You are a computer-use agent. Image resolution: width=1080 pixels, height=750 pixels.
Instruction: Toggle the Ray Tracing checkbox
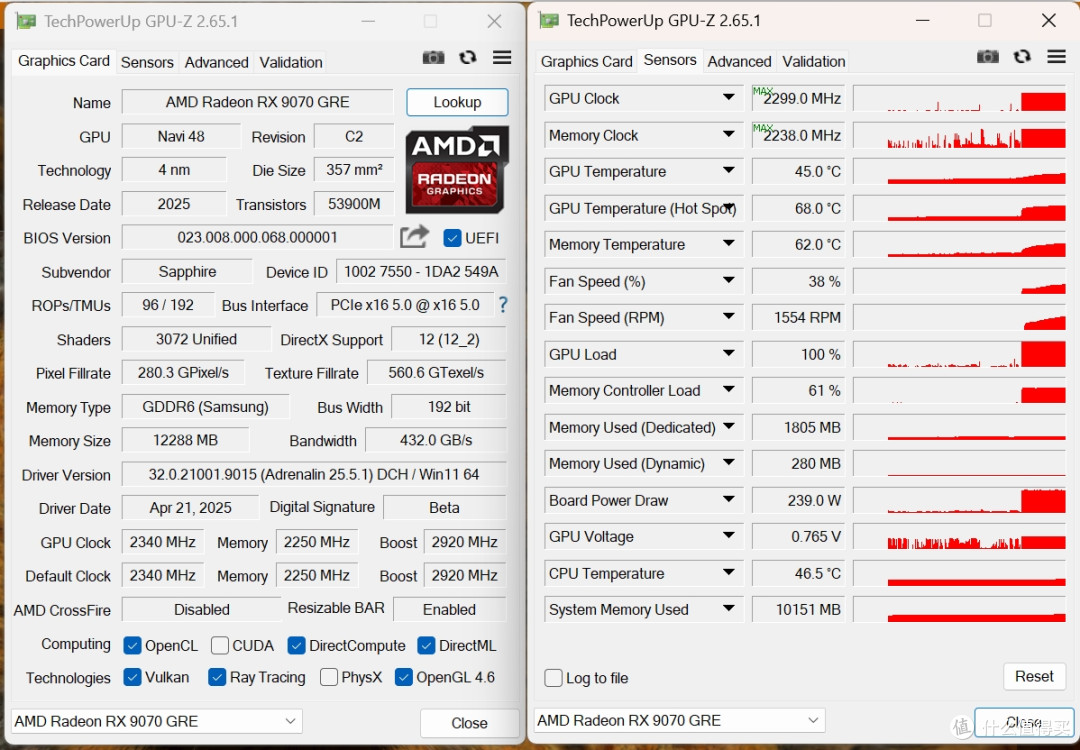(x=217, y=677)
